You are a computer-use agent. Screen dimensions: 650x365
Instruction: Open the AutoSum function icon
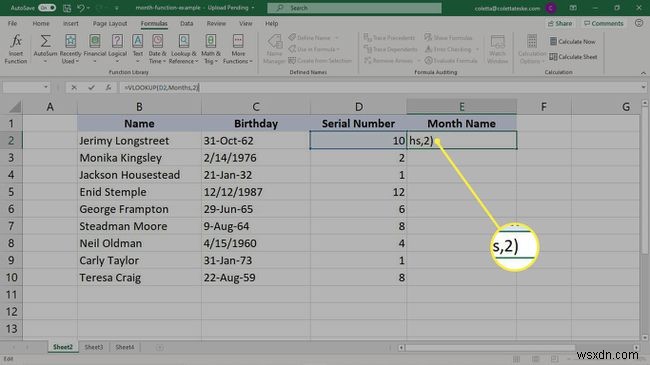point(45,49)
